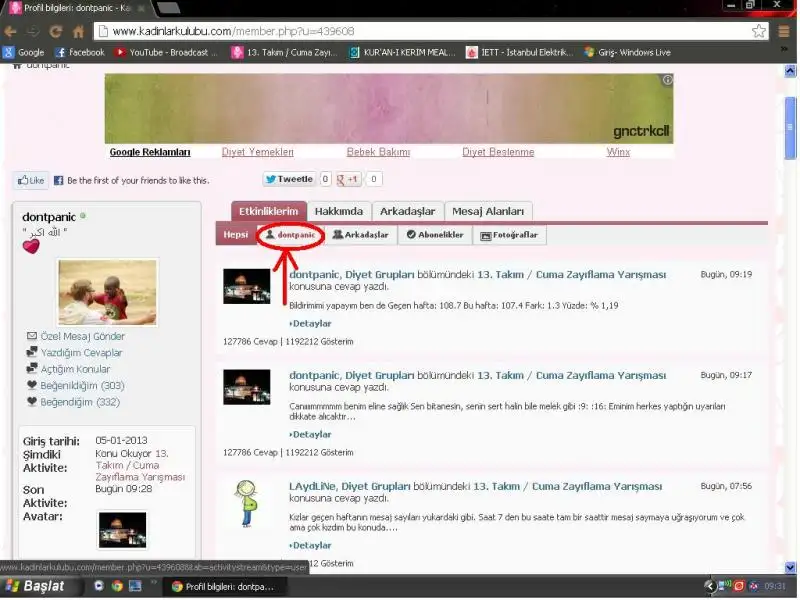The height and width of the screenshot is (600, 800).
Task: Select the Arkadaşlar activity filter
Action: pos(361,235)
